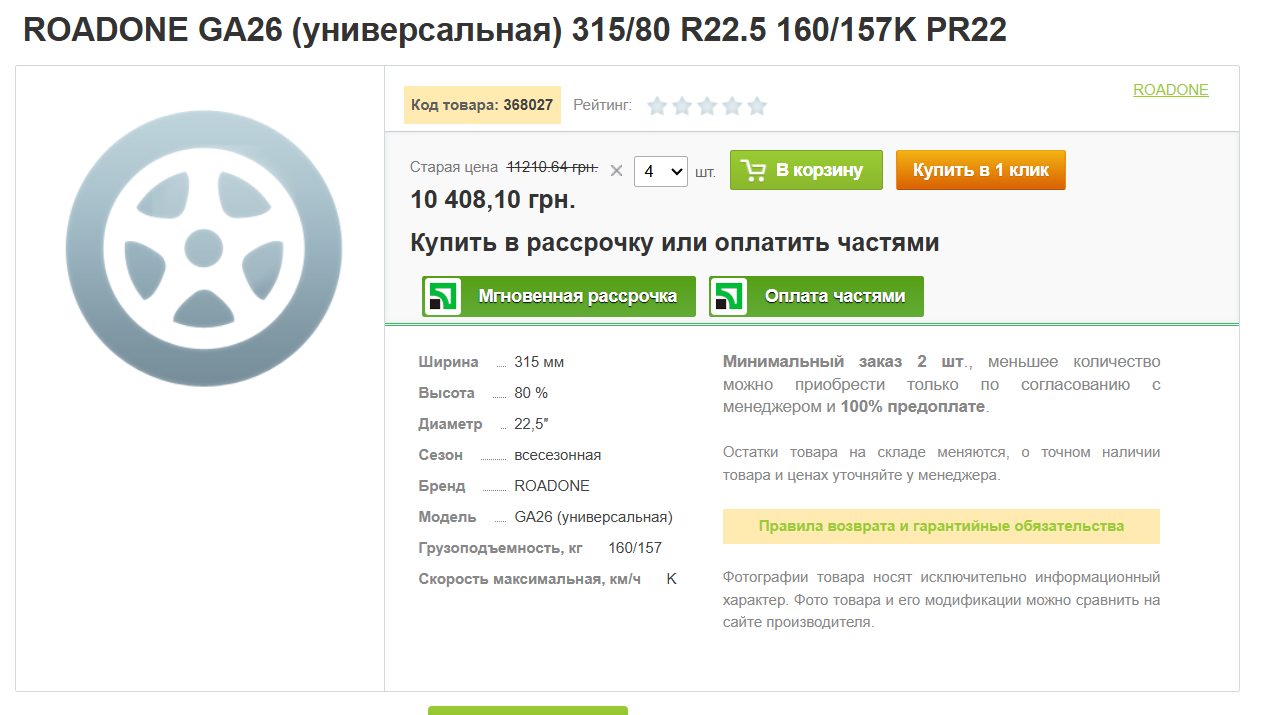Choose Мгновенная рассрочка payment option

[559, 297]
